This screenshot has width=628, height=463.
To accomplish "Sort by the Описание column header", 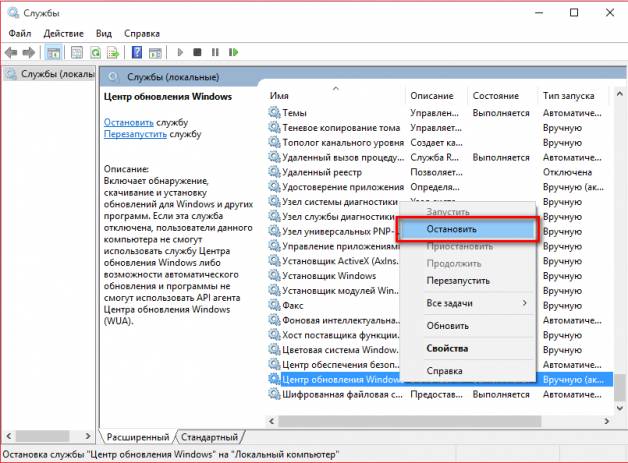I will click(x=436, y=96).
